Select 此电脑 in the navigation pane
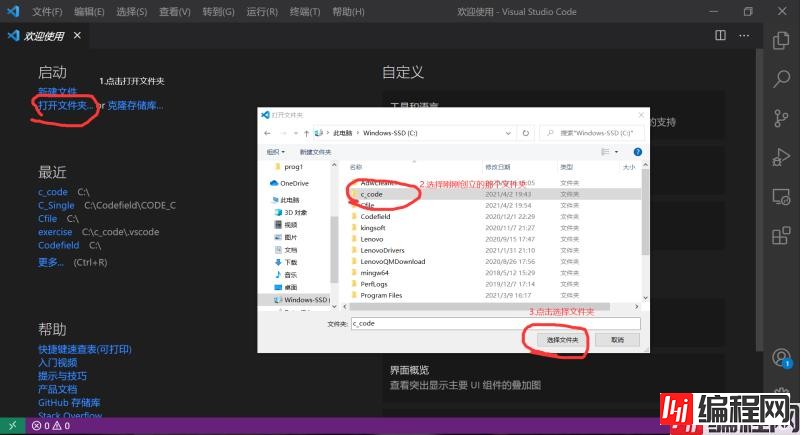 click(x=286, y=200)
